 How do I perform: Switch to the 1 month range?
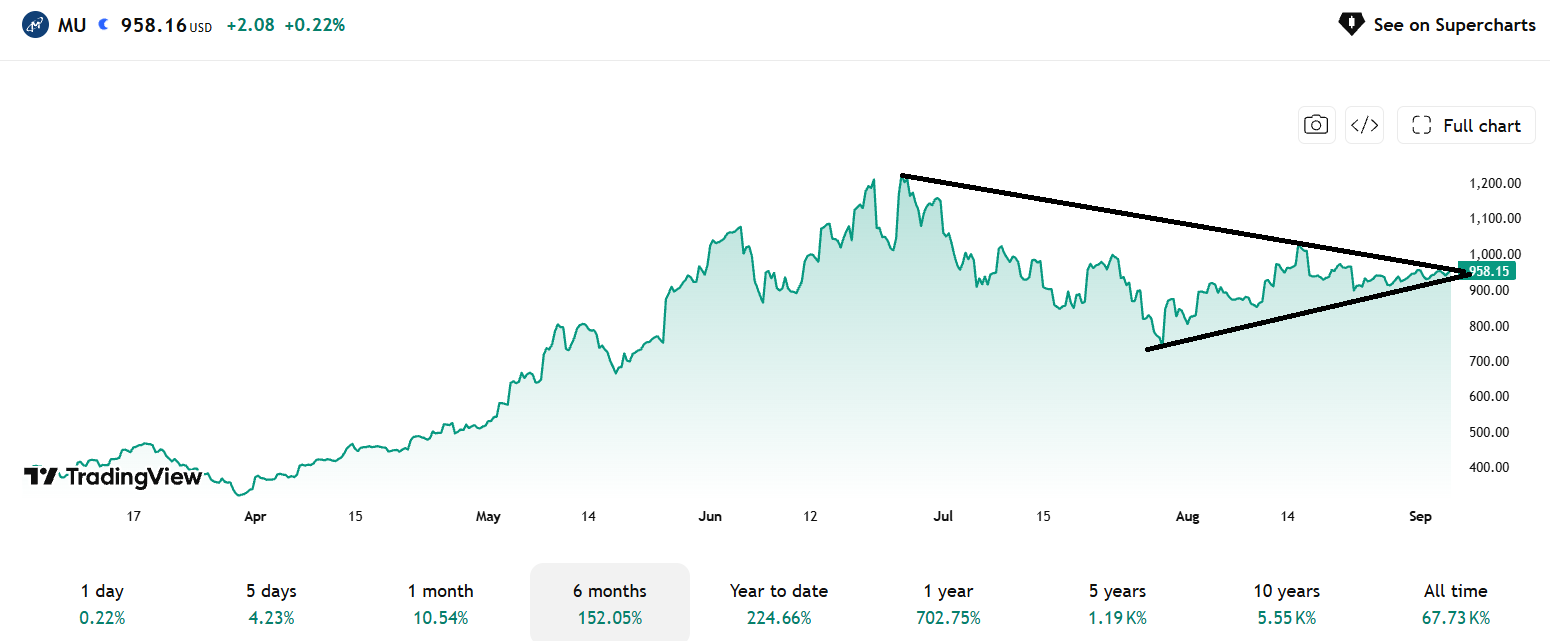(x=440, y=603)
